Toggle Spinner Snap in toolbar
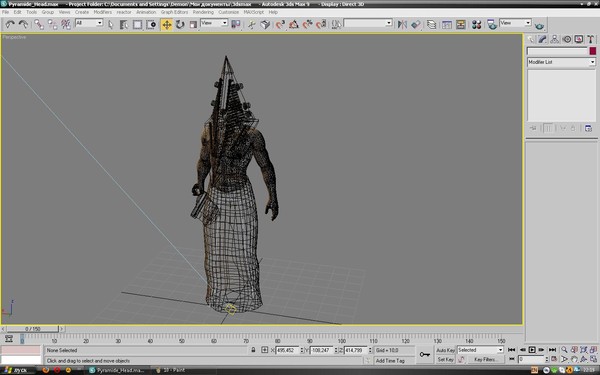The height and width of the screenshot is (375, 600). (321, 24)
